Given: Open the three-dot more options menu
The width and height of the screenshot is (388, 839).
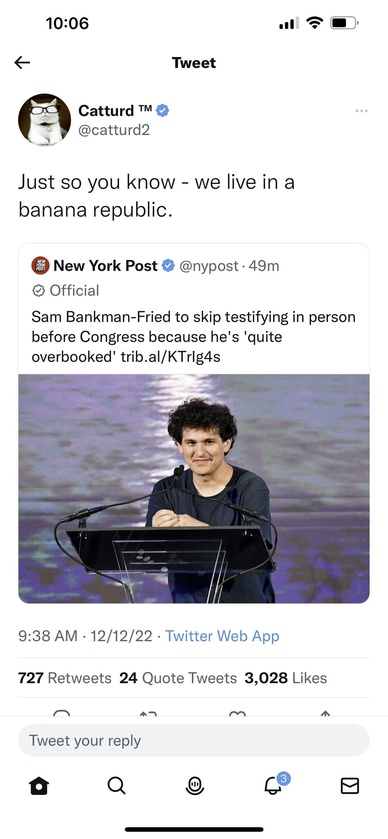Looking at the screenshot, I should tap(361, 111).
